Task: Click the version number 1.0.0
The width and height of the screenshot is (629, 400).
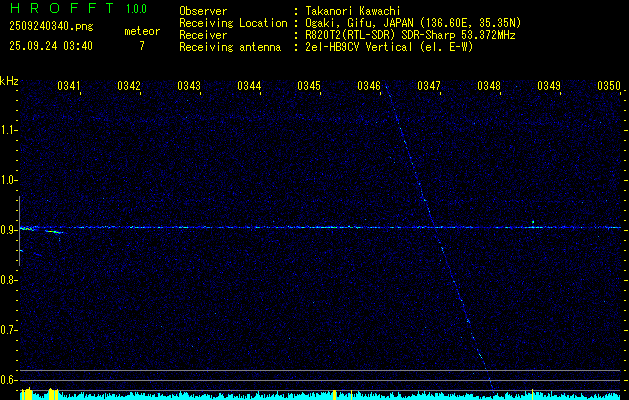Action: coord(136,9)
